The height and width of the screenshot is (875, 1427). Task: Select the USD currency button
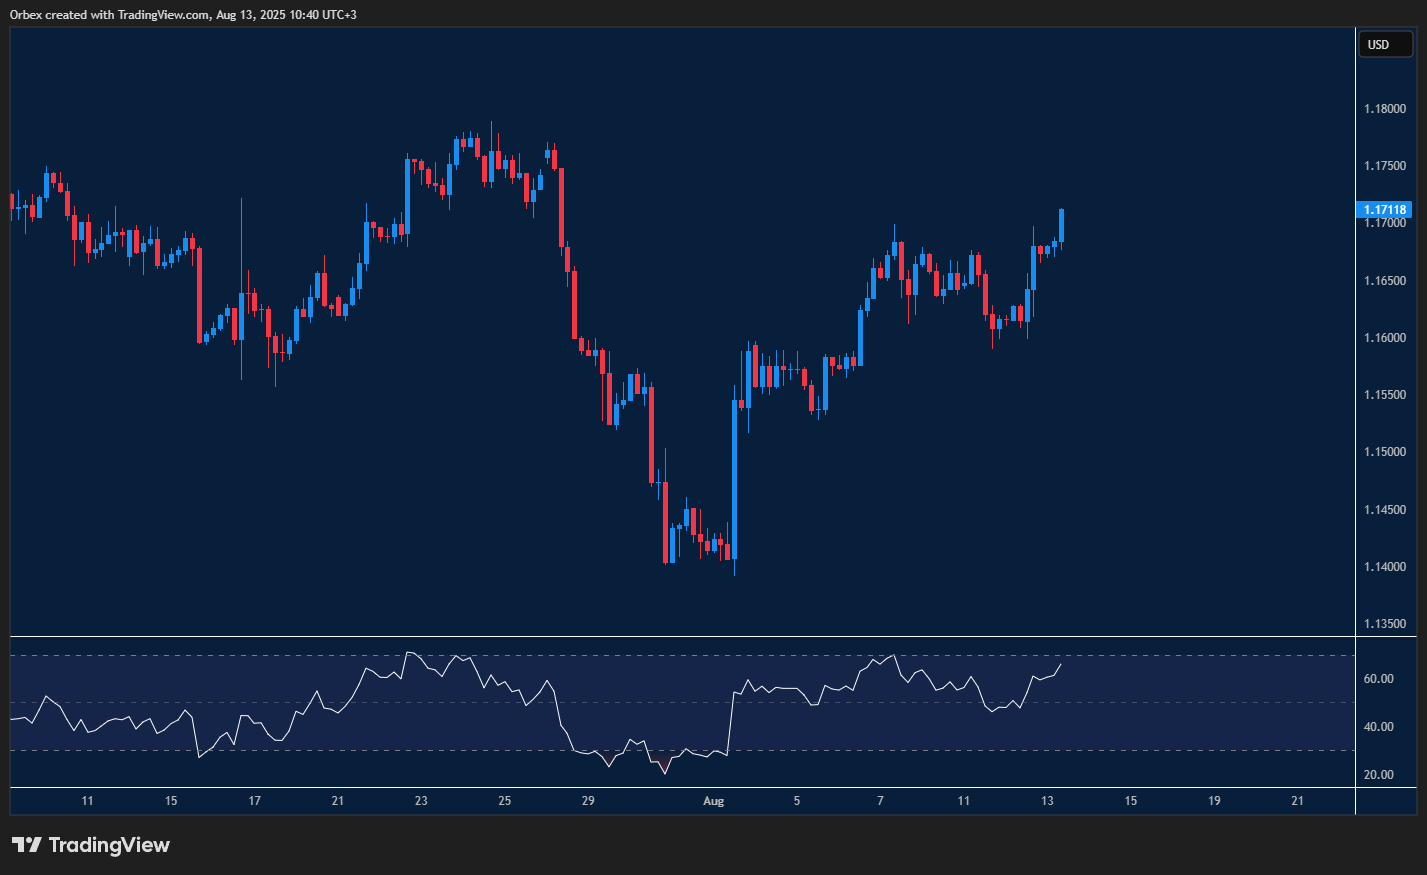pyautogui.click(x=1385, y=44)
